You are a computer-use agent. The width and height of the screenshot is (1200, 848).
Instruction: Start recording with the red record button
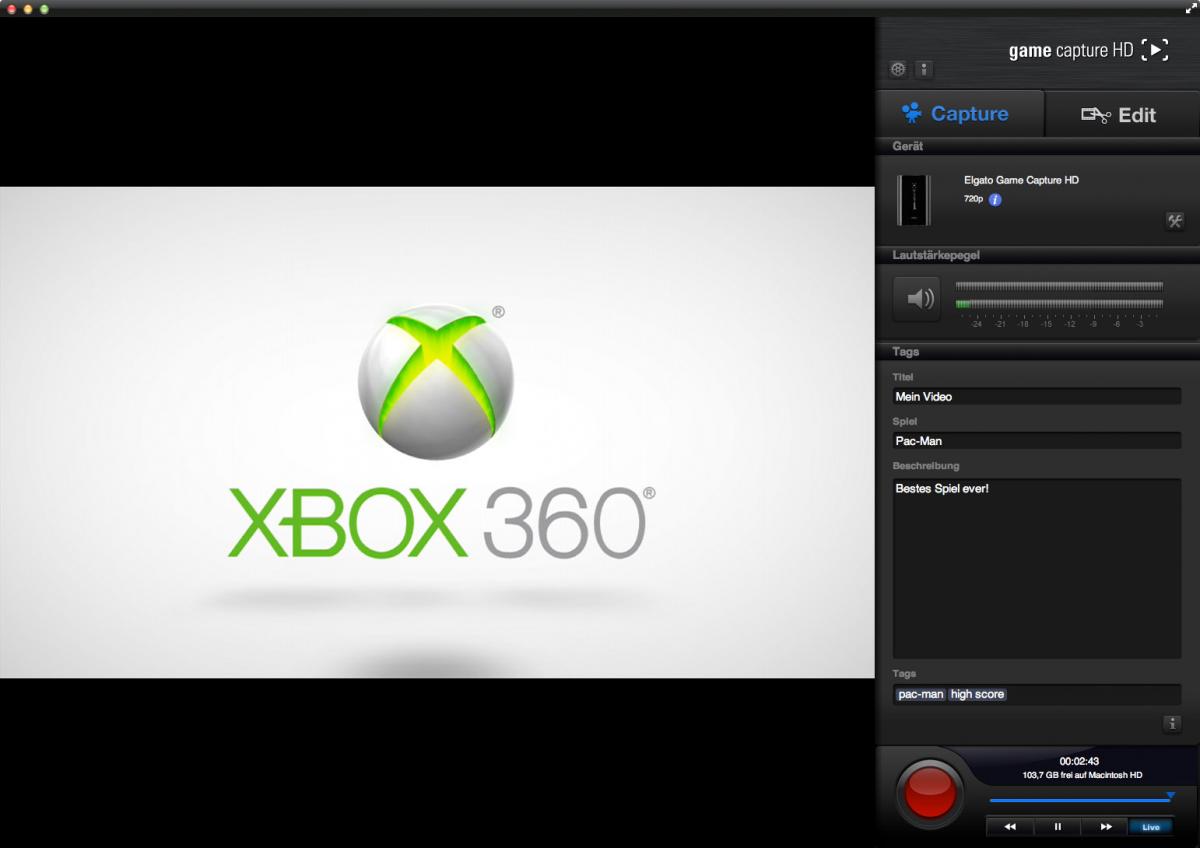tap(930, 794)
